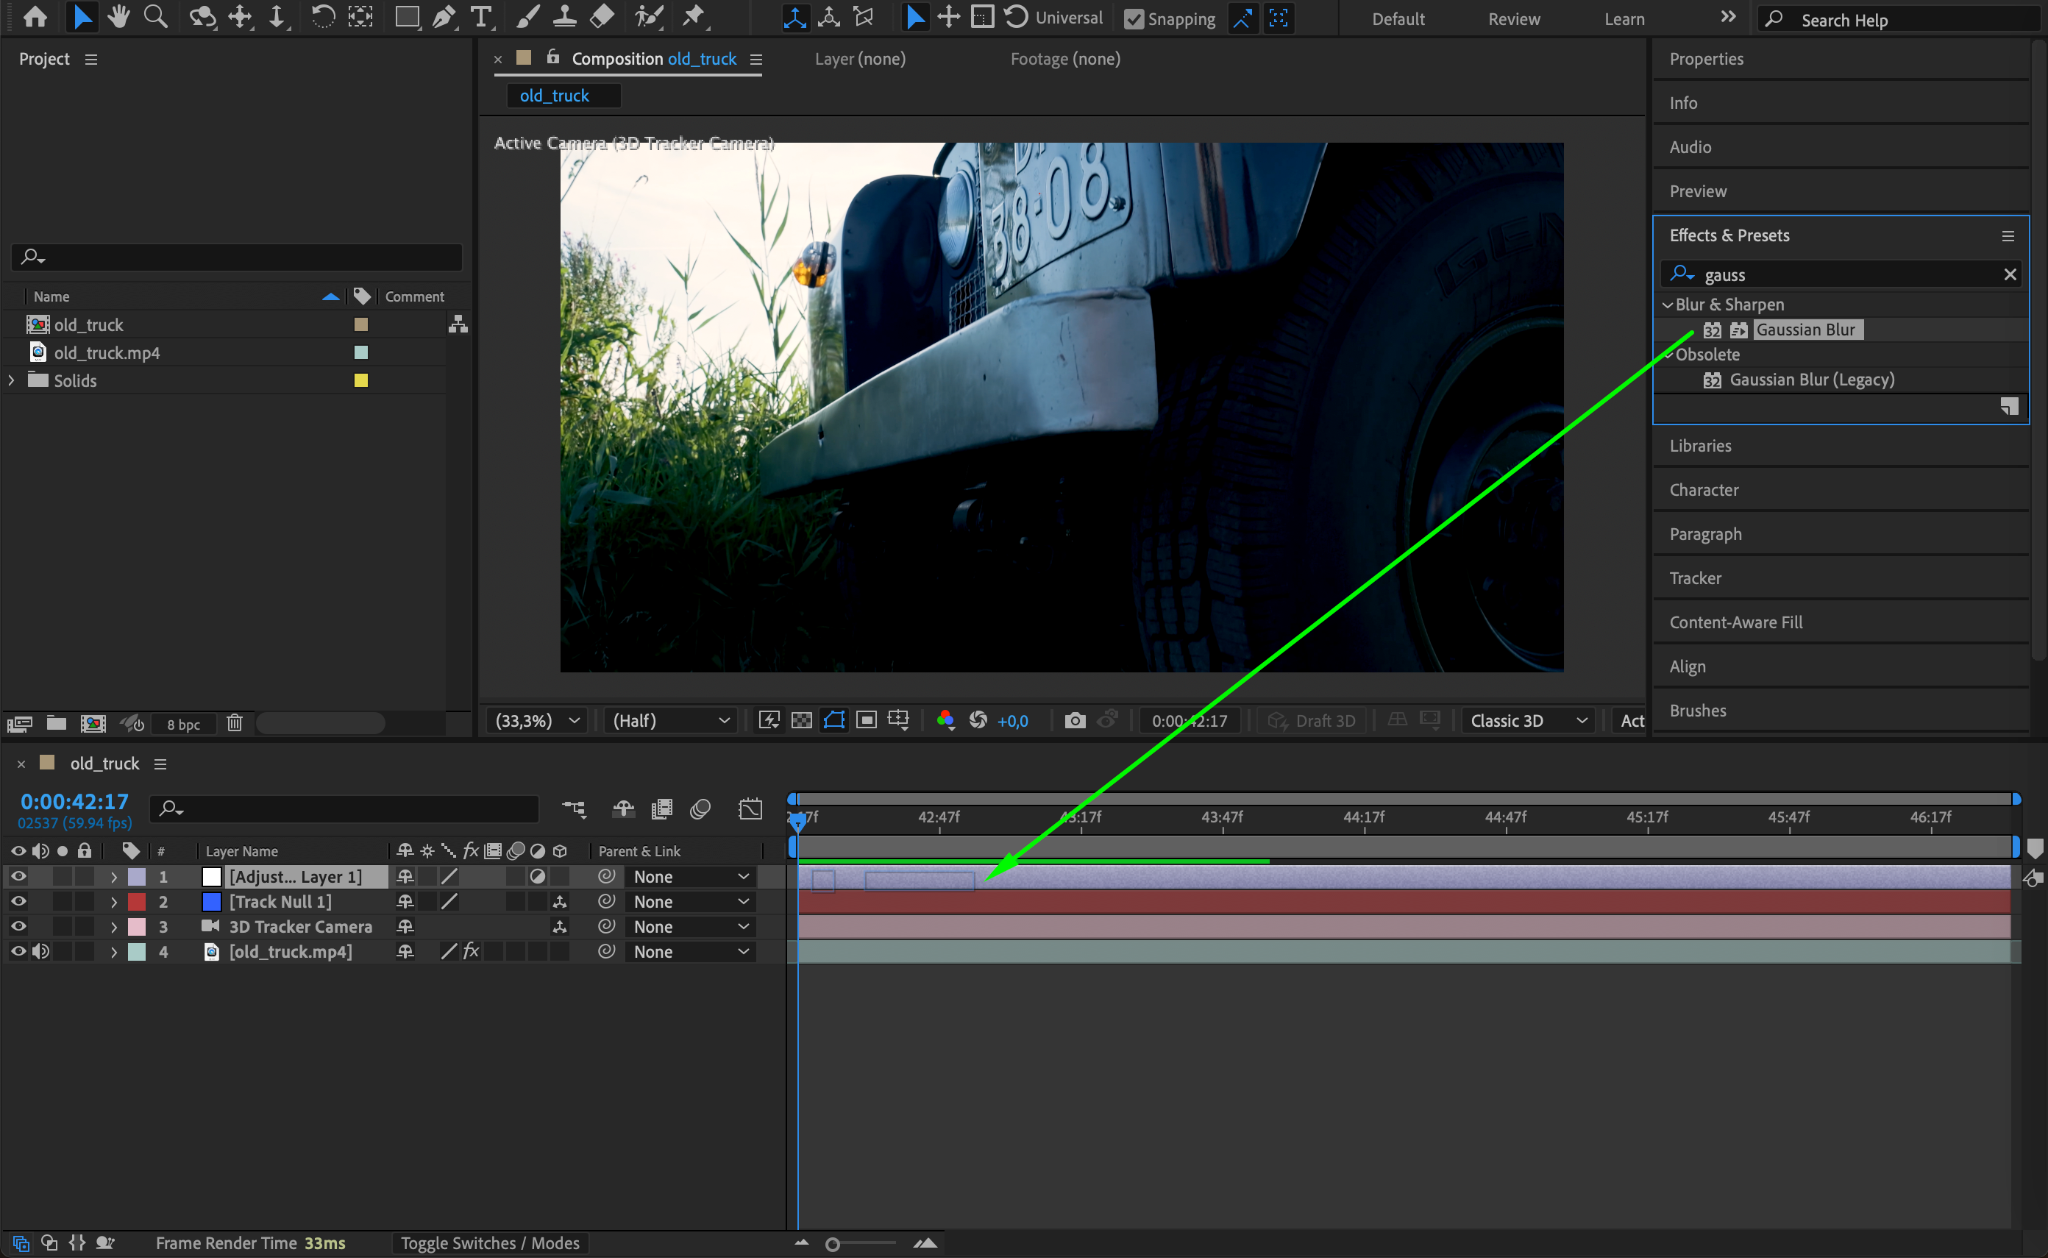This screenshot has width=2048, height=1258.
Task: Clear the gauss effects search field
Action: [2010, 274]
